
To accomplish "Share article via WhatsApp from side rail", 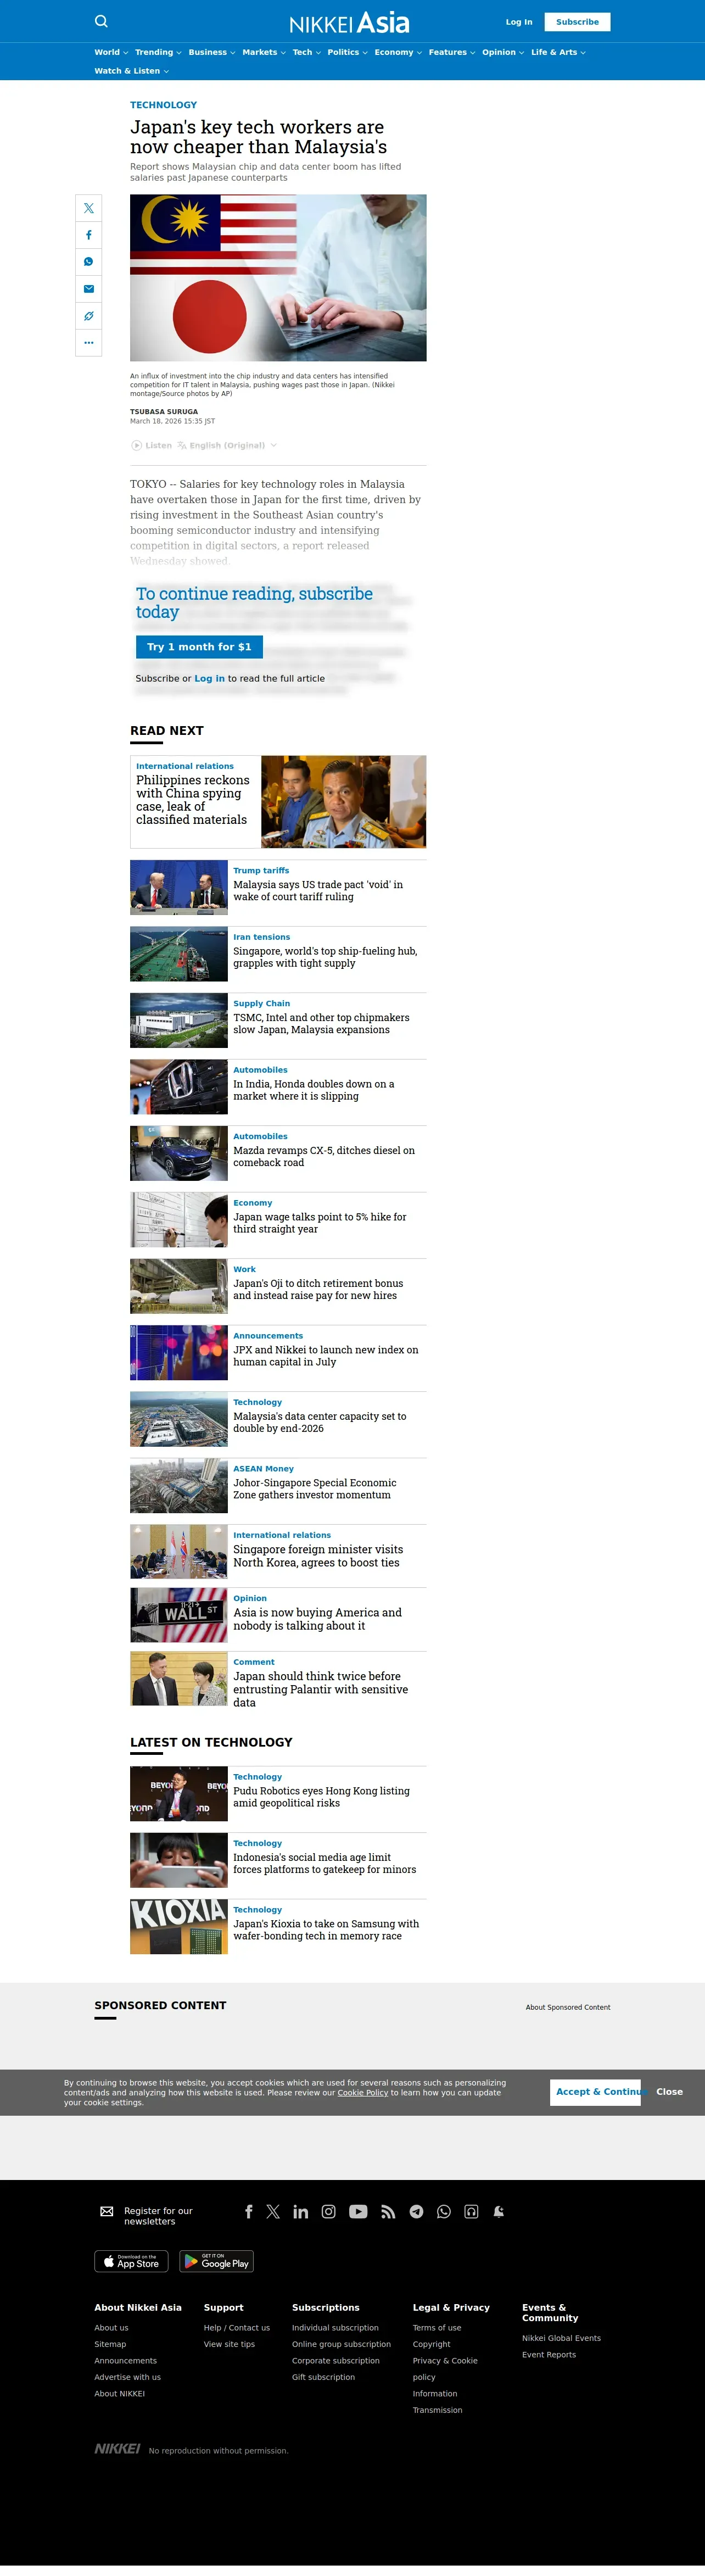I will coord(89,262).
